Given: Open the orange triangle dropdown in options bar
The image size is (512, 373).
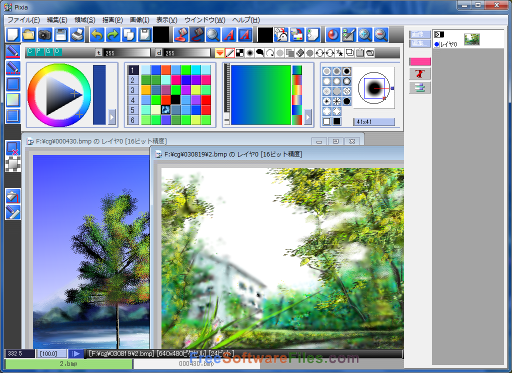Looking at the screenshot, I should tap(219, 53).
